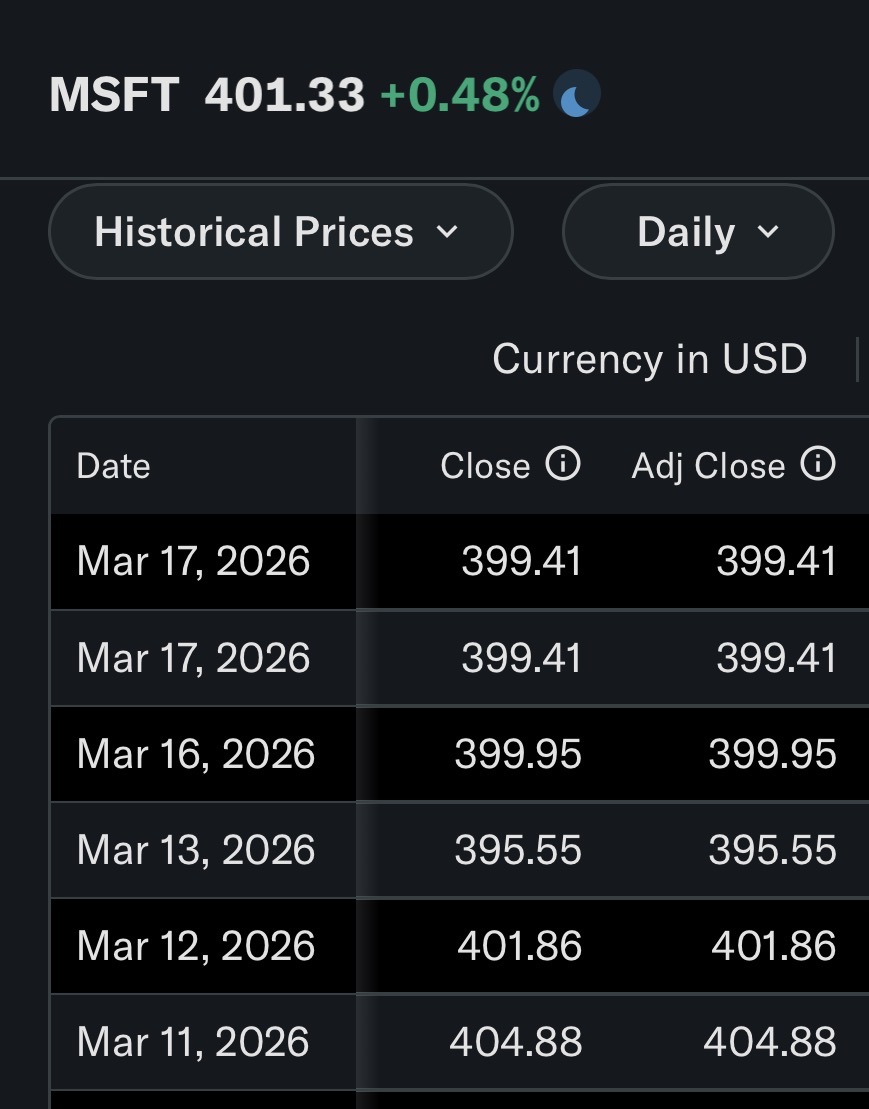Screen dimensions: 869x1109
Task: Select the Mar 13, 2026 date cell
Action: point(196,850)
